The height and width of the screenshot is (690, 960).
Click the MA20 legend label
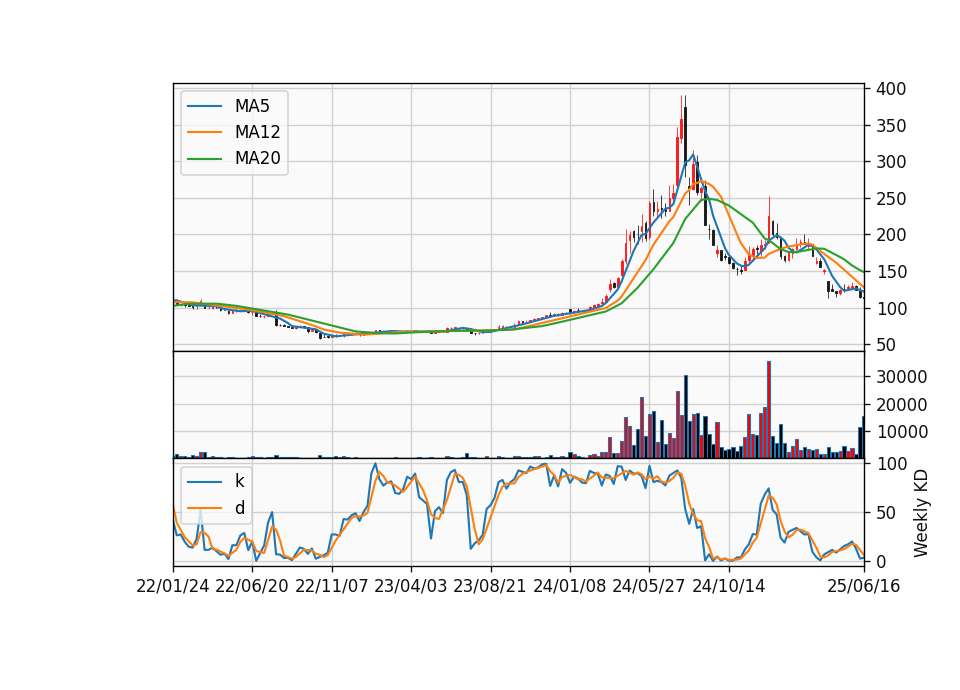click(x=257, y=159)
